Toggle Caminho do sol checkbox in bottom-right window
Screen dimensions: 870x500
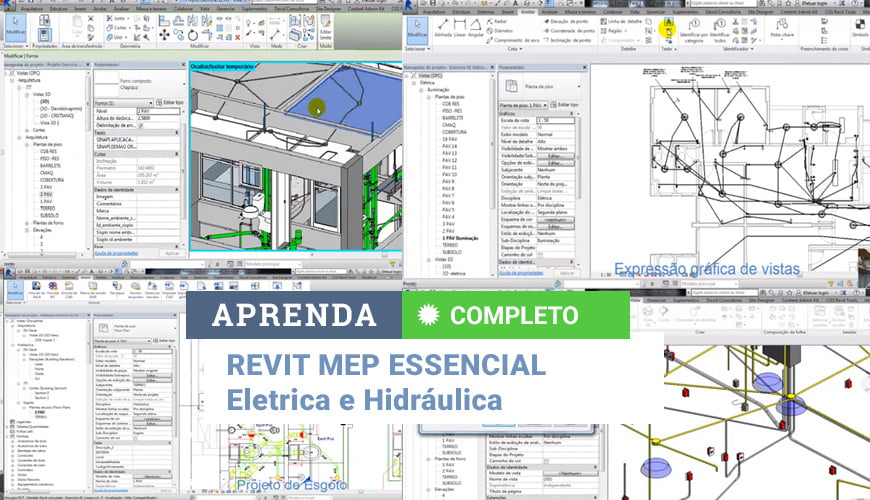click(x=547, y=461)
